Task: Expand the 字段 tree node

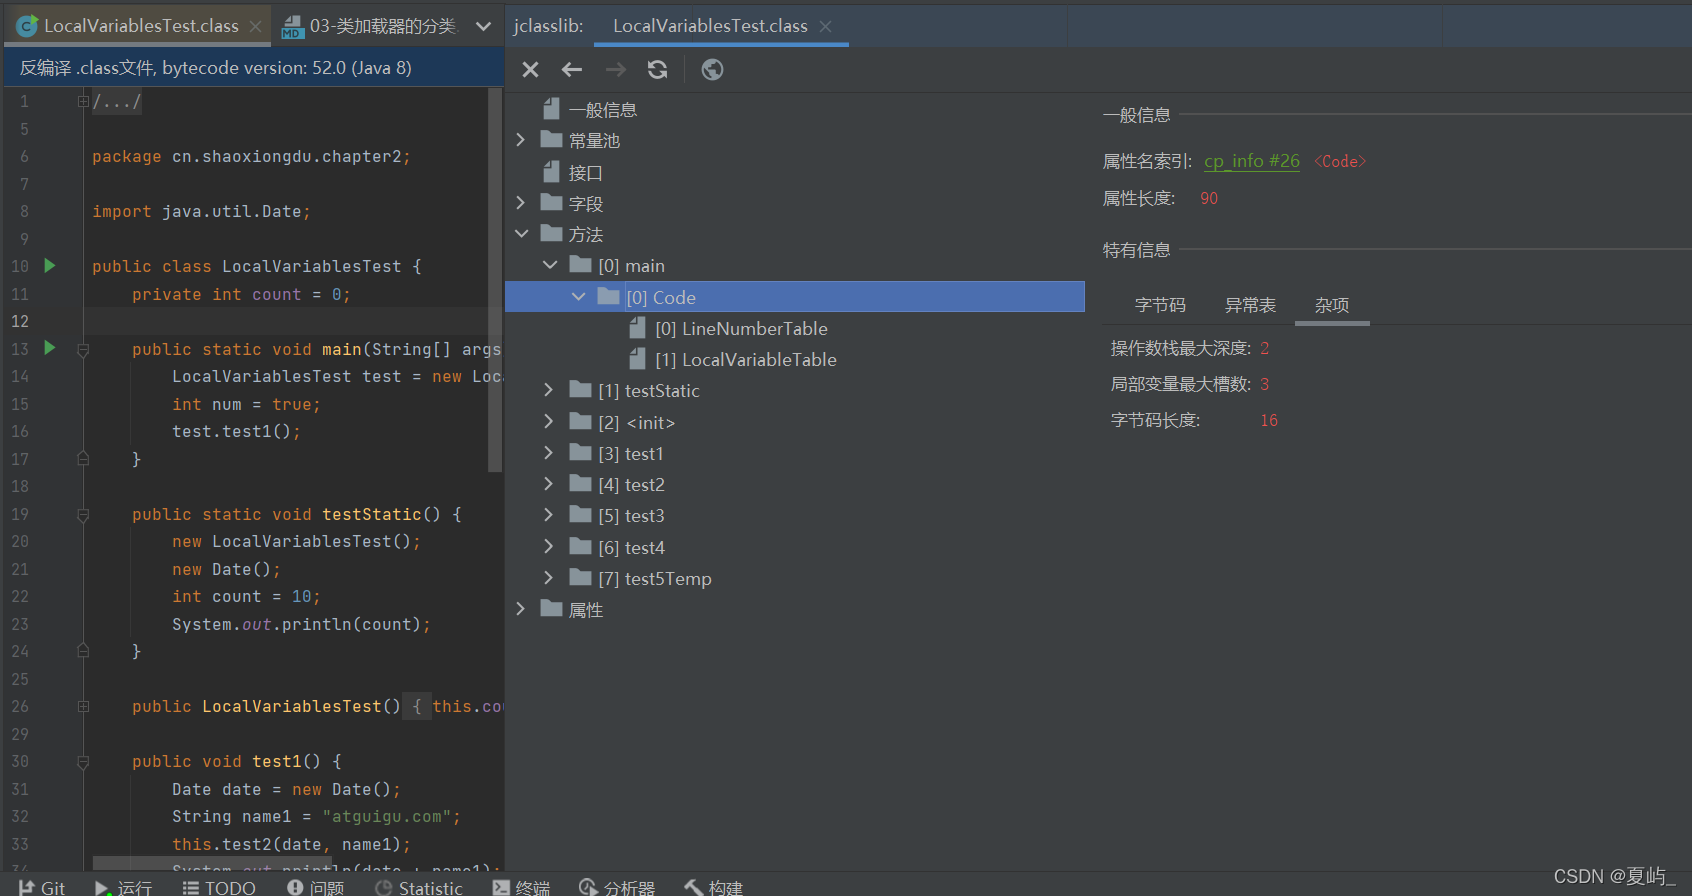Action: pos(520,203)
